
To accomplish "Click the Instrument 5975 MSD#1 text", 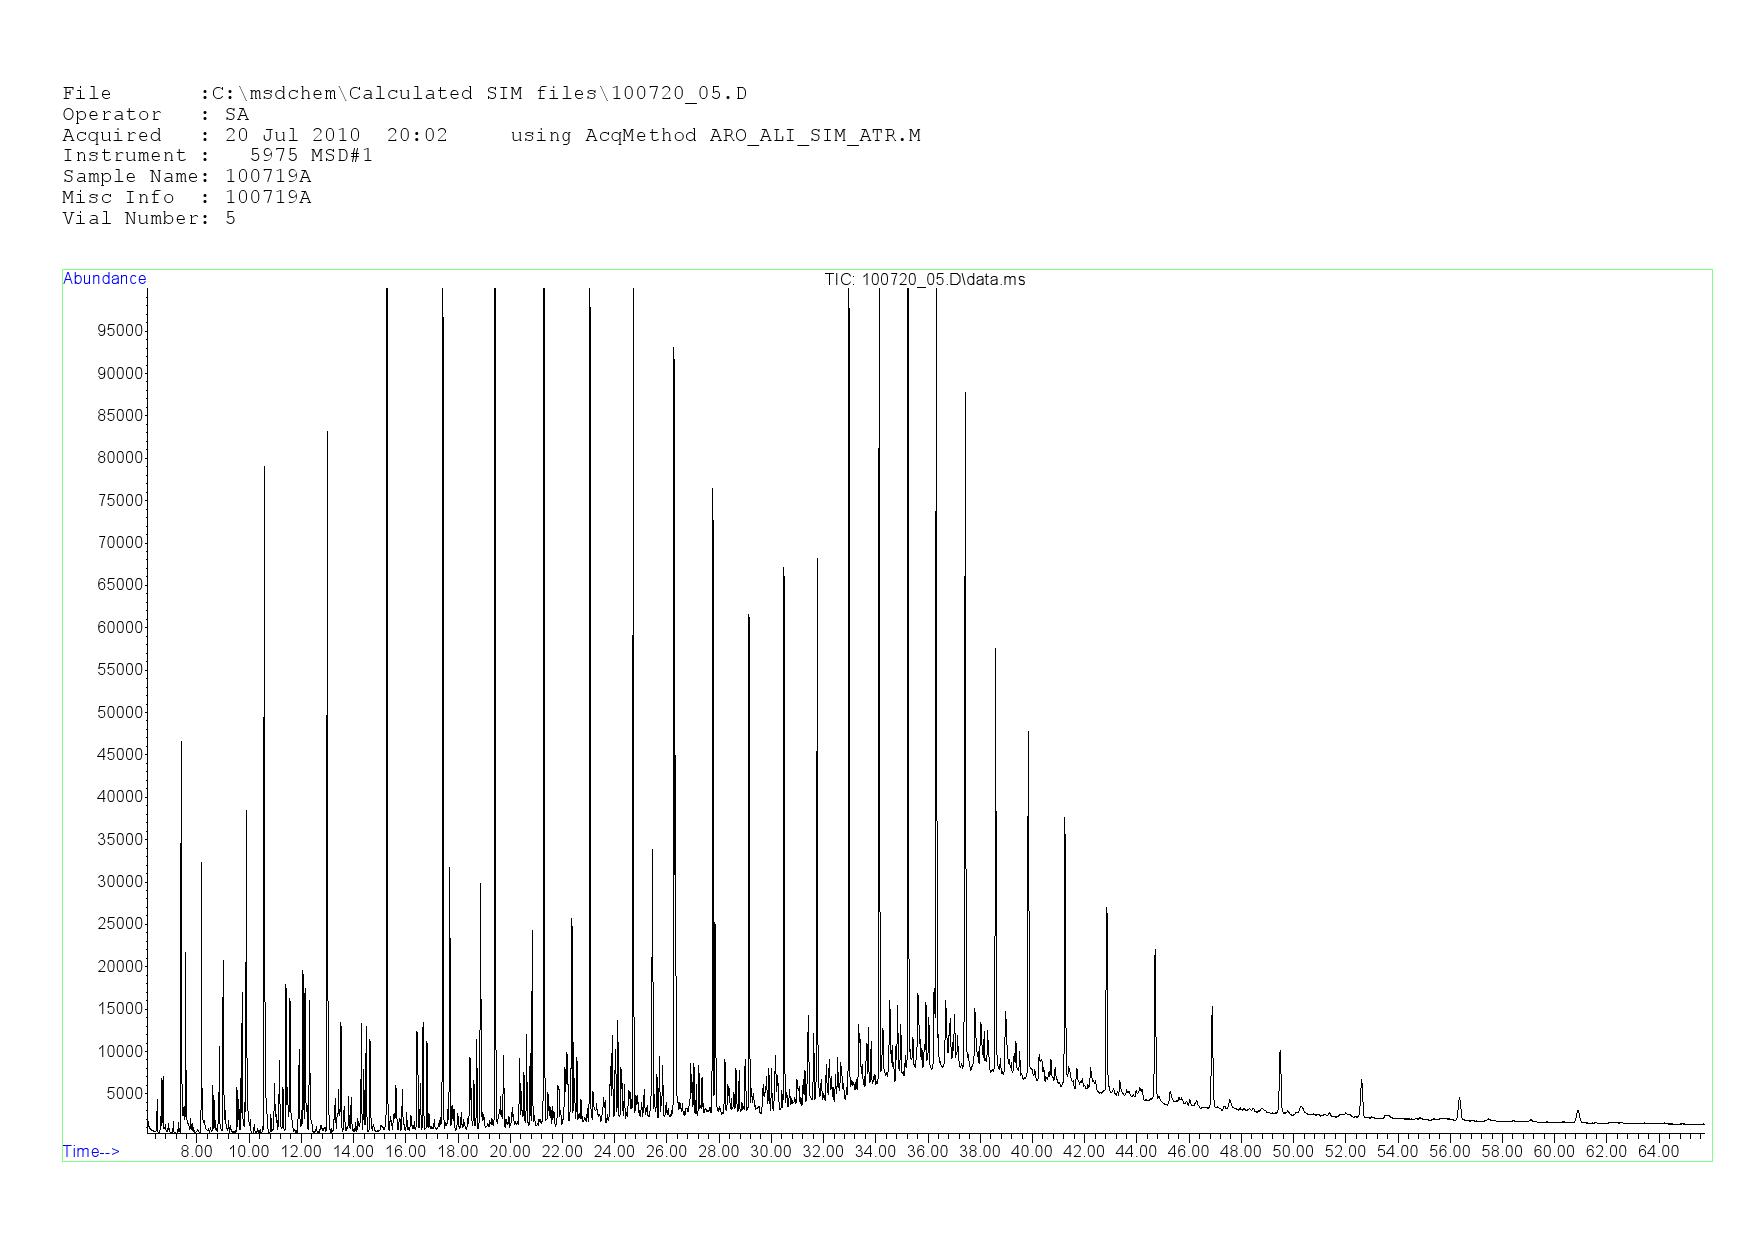I will tap(311, 156).
